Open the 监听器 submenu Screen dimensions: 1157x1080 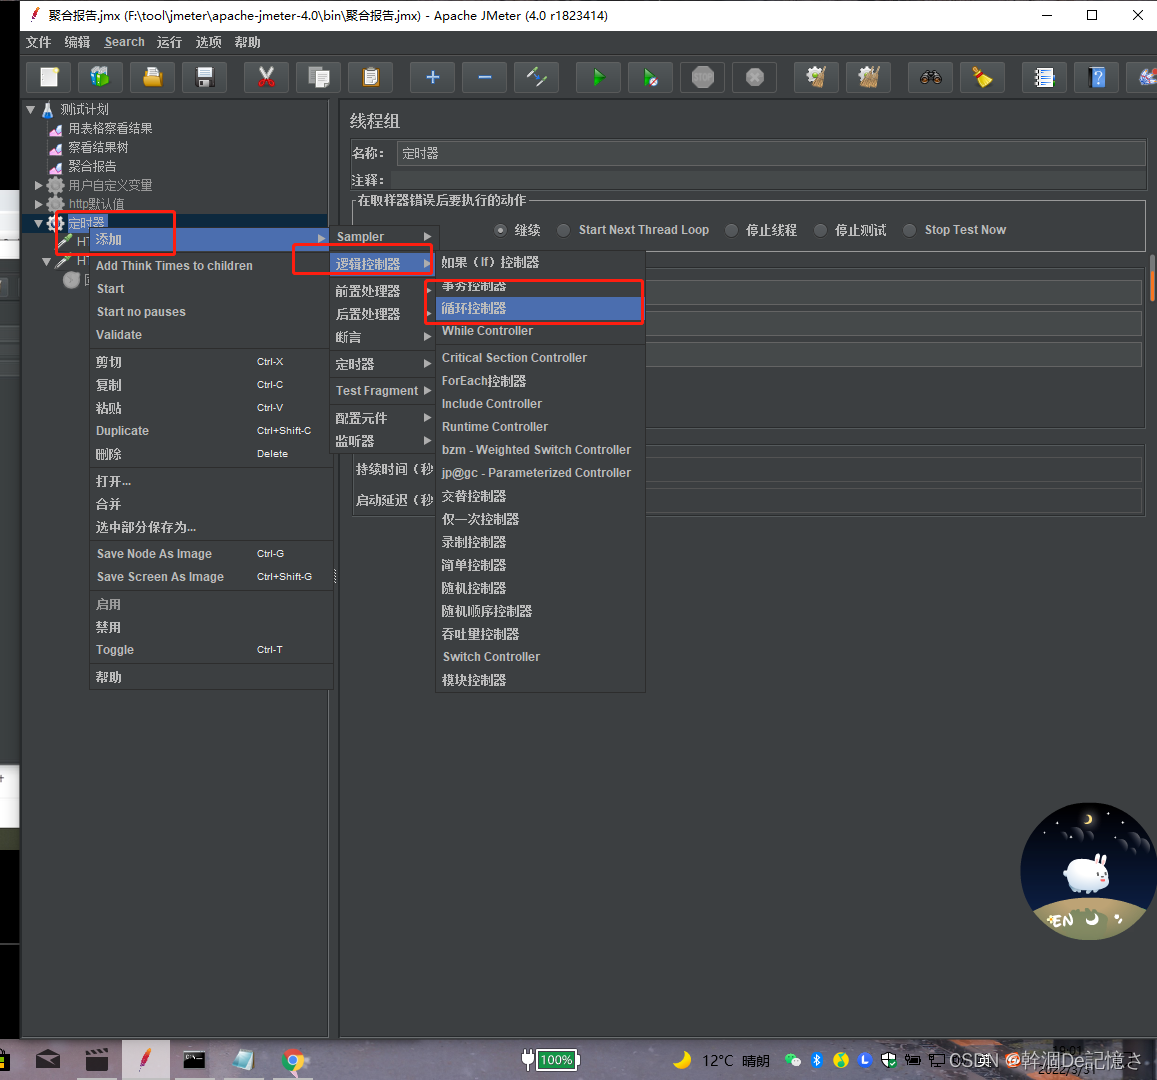pos(384,441)
